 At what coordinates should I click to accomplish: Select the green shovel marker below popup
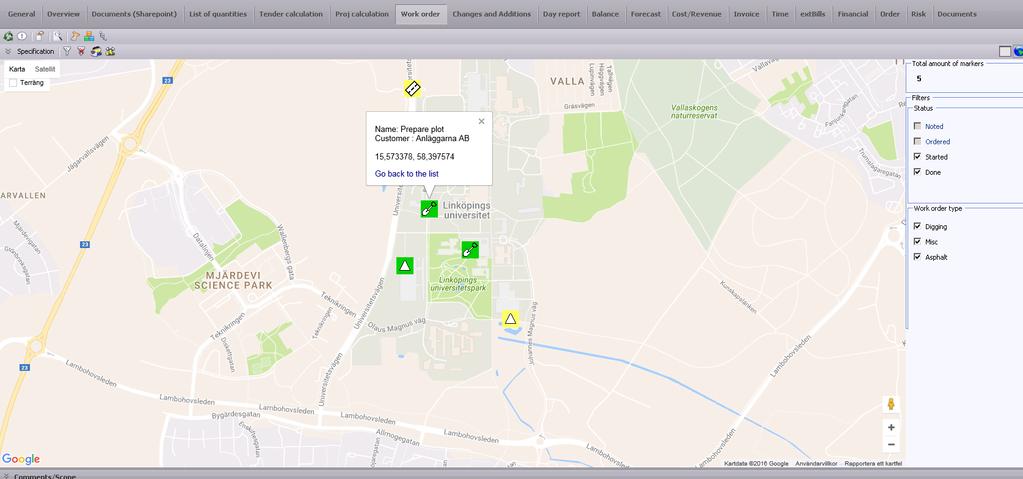(429, 209)
